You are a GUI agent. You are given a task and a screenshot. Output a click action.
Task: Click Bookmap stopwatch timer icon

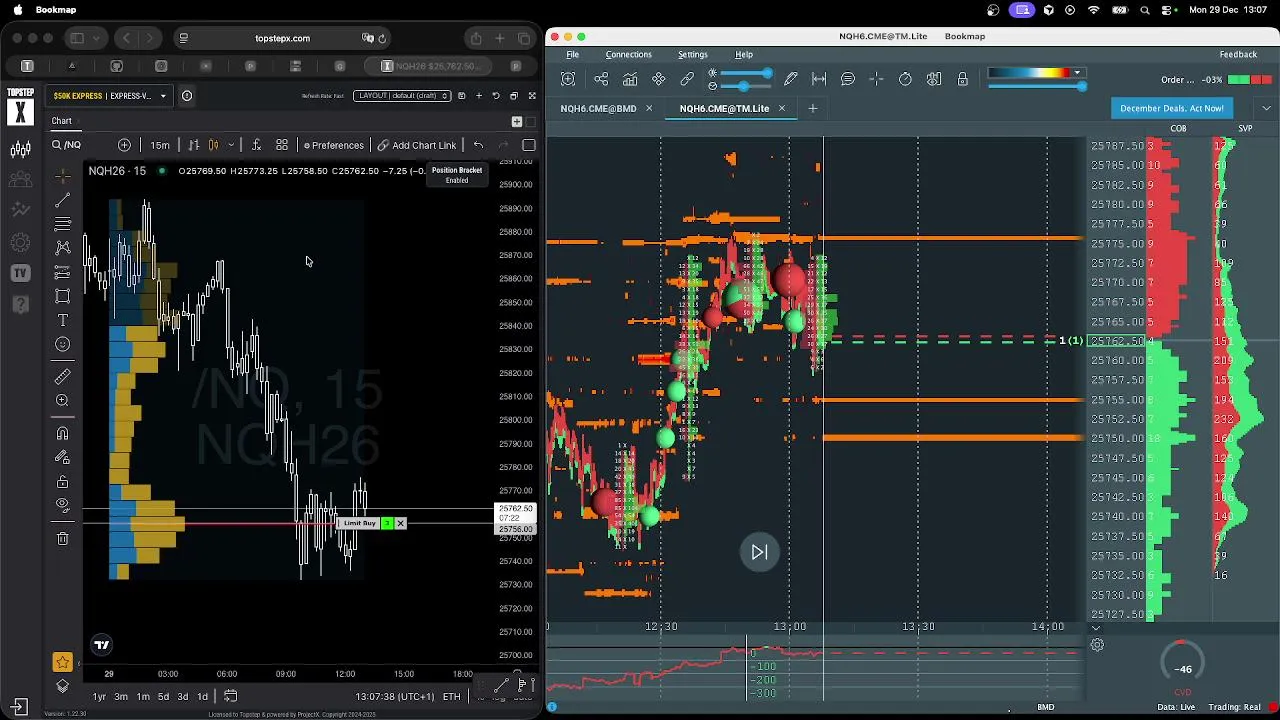[905, 79]
